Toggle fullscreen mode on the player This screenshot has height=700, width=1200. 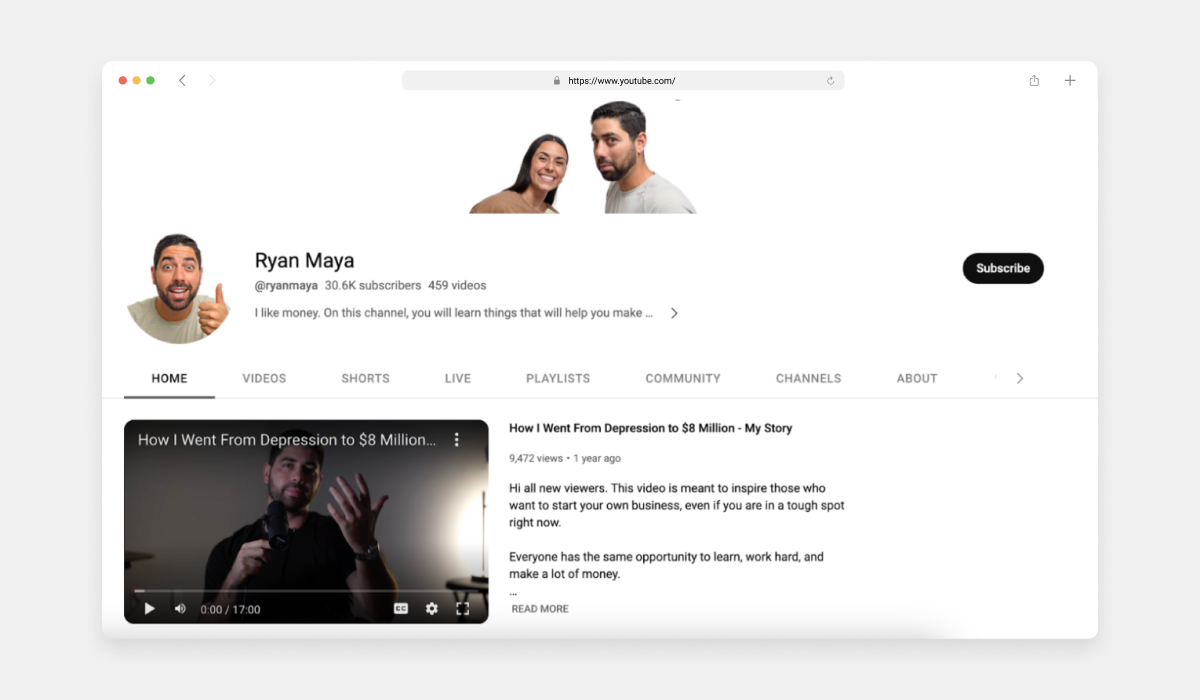462,608
